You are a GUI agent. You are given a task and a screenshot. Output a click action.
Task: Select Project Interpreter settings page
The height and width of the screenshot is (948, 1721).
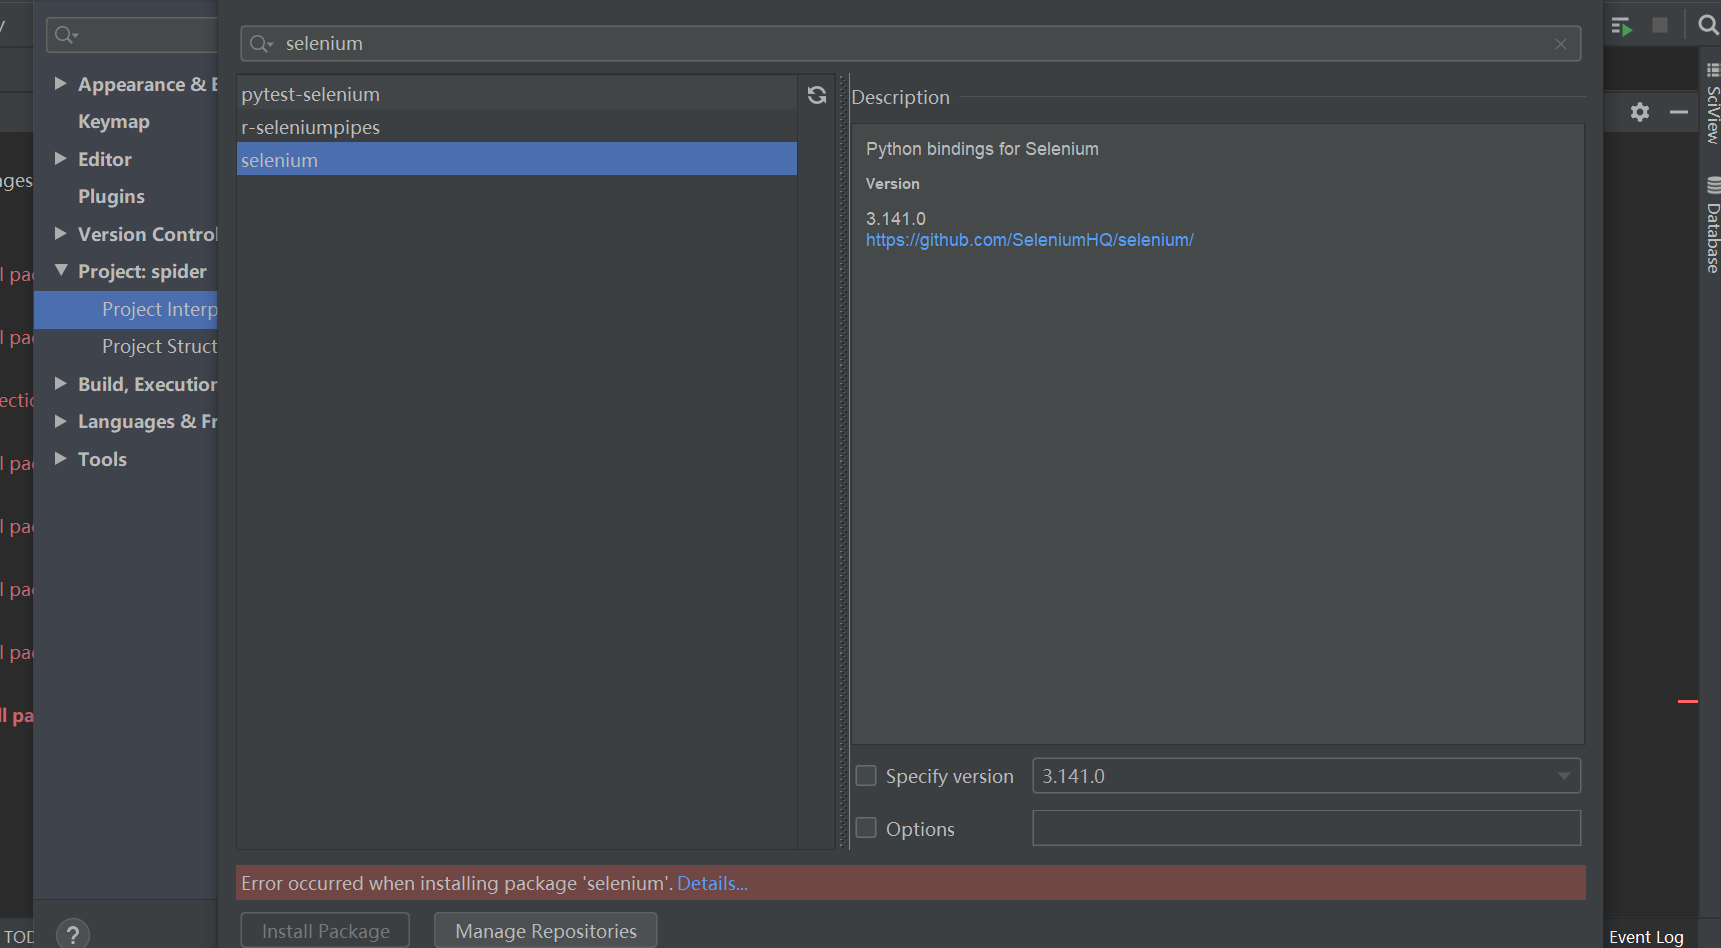click(x=126, y=310)
